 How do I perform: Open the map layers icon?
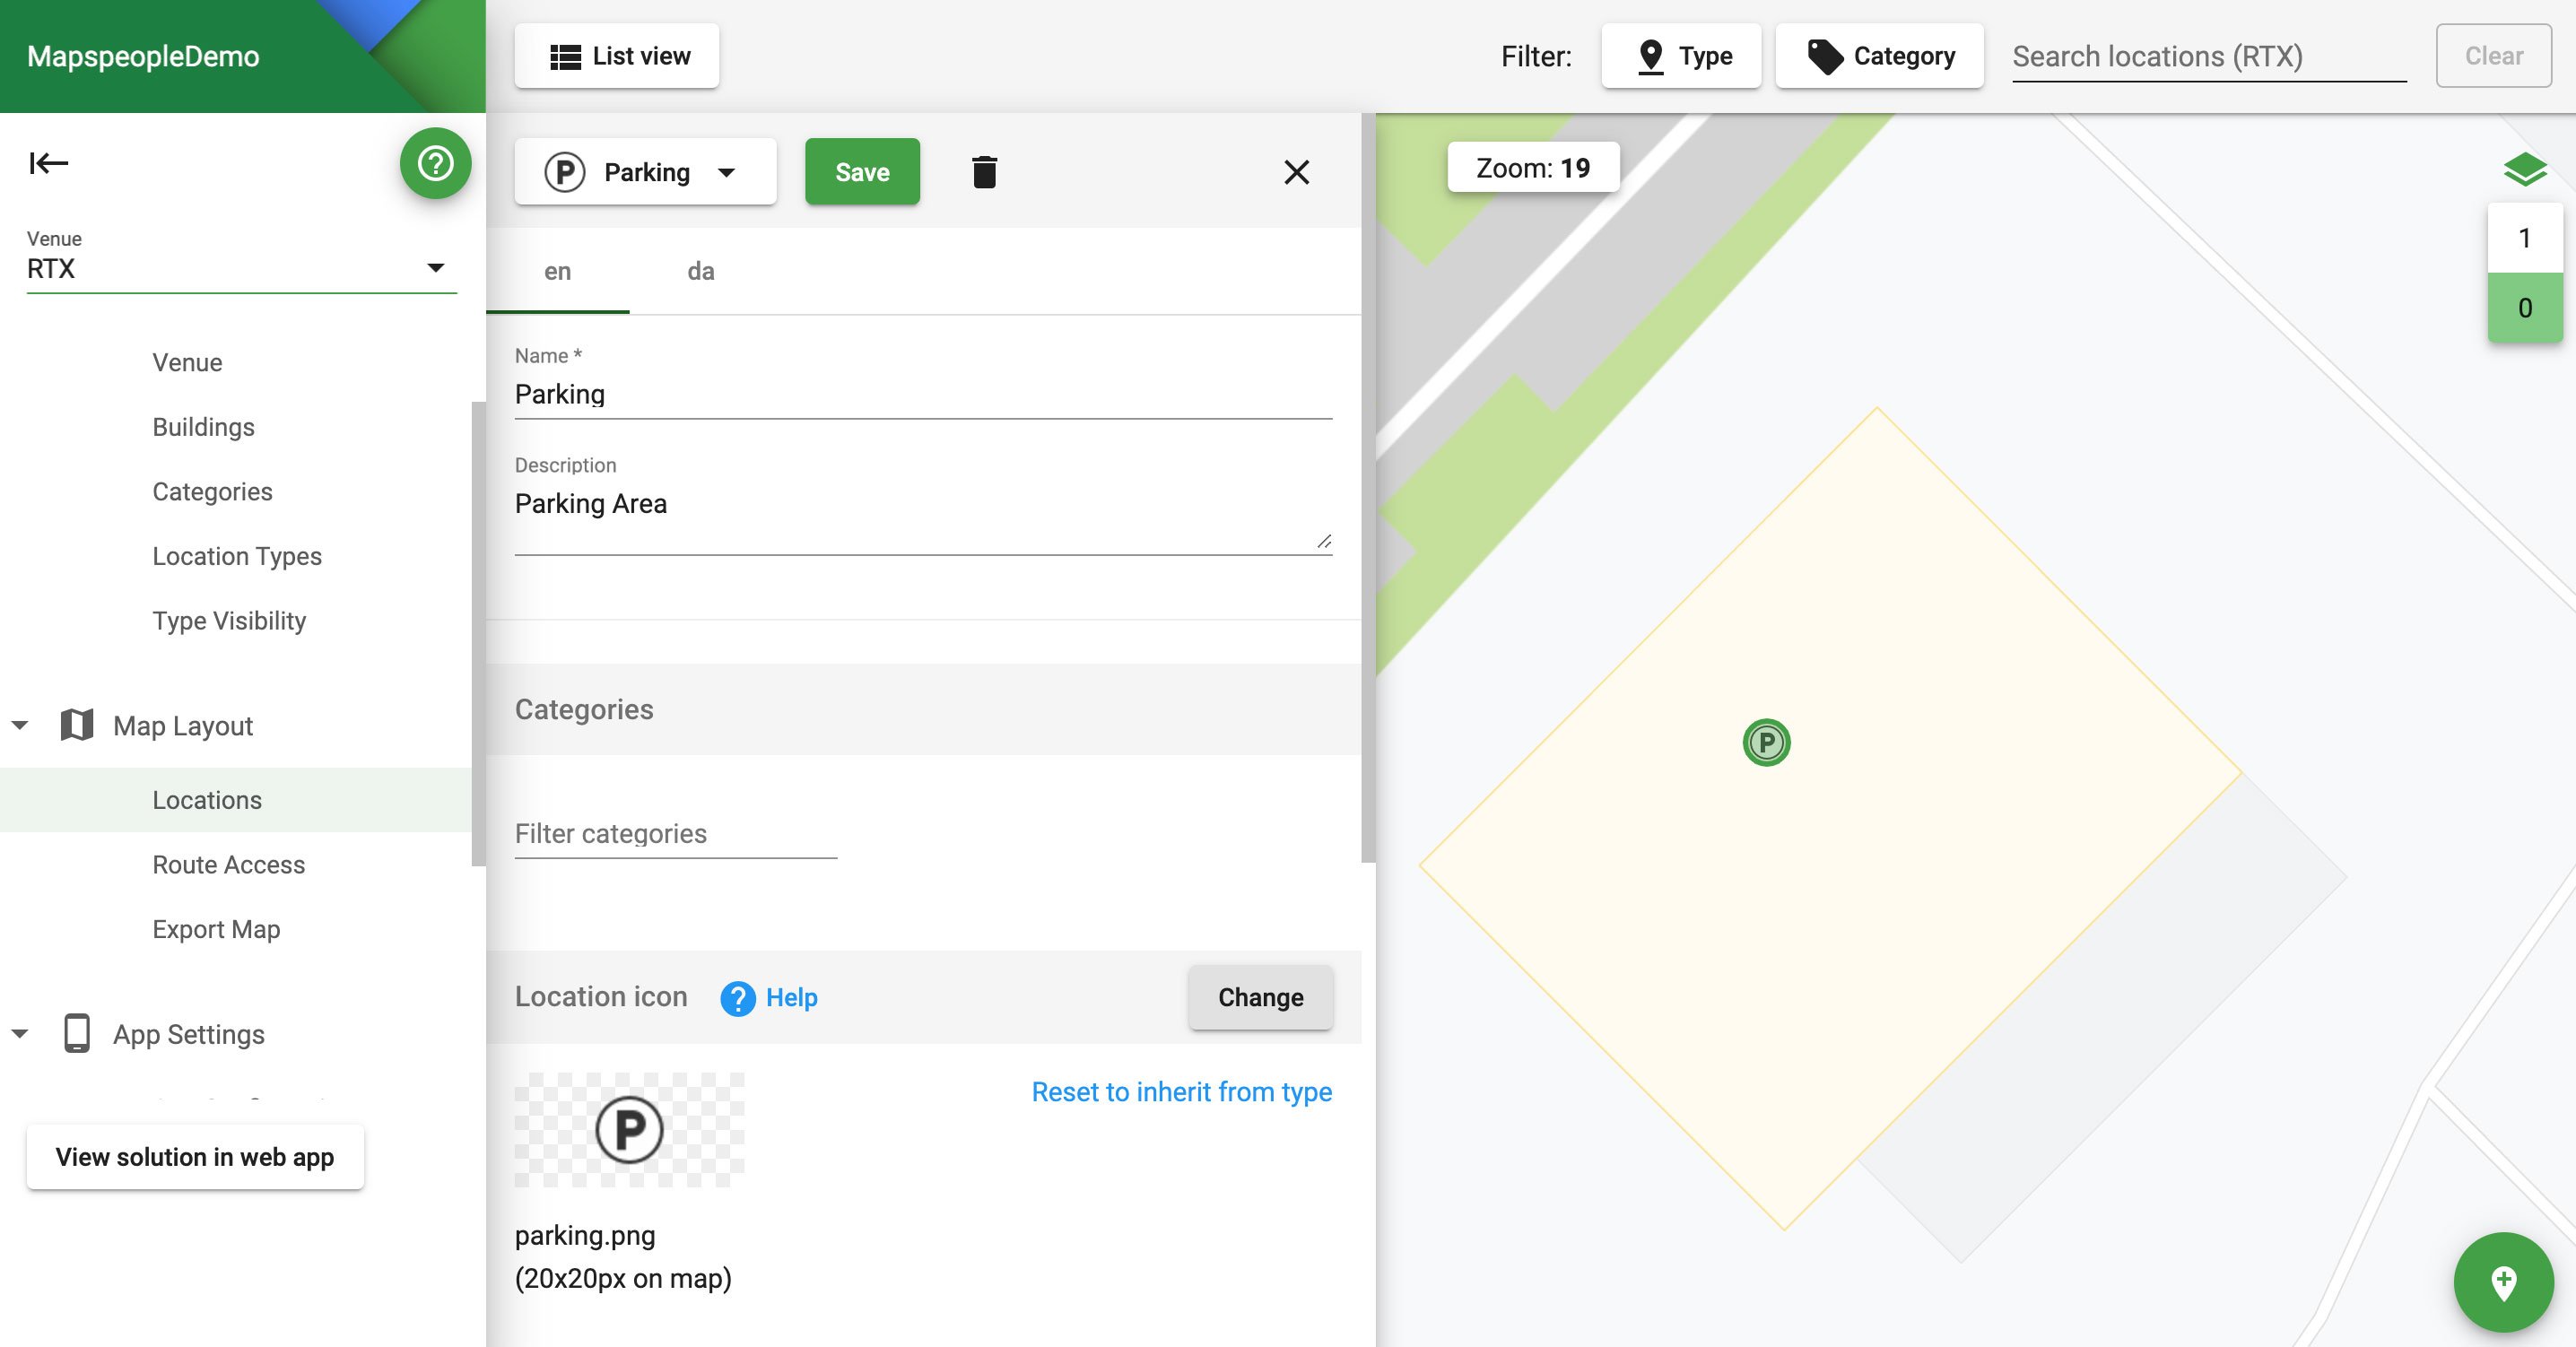[2524, 170]
